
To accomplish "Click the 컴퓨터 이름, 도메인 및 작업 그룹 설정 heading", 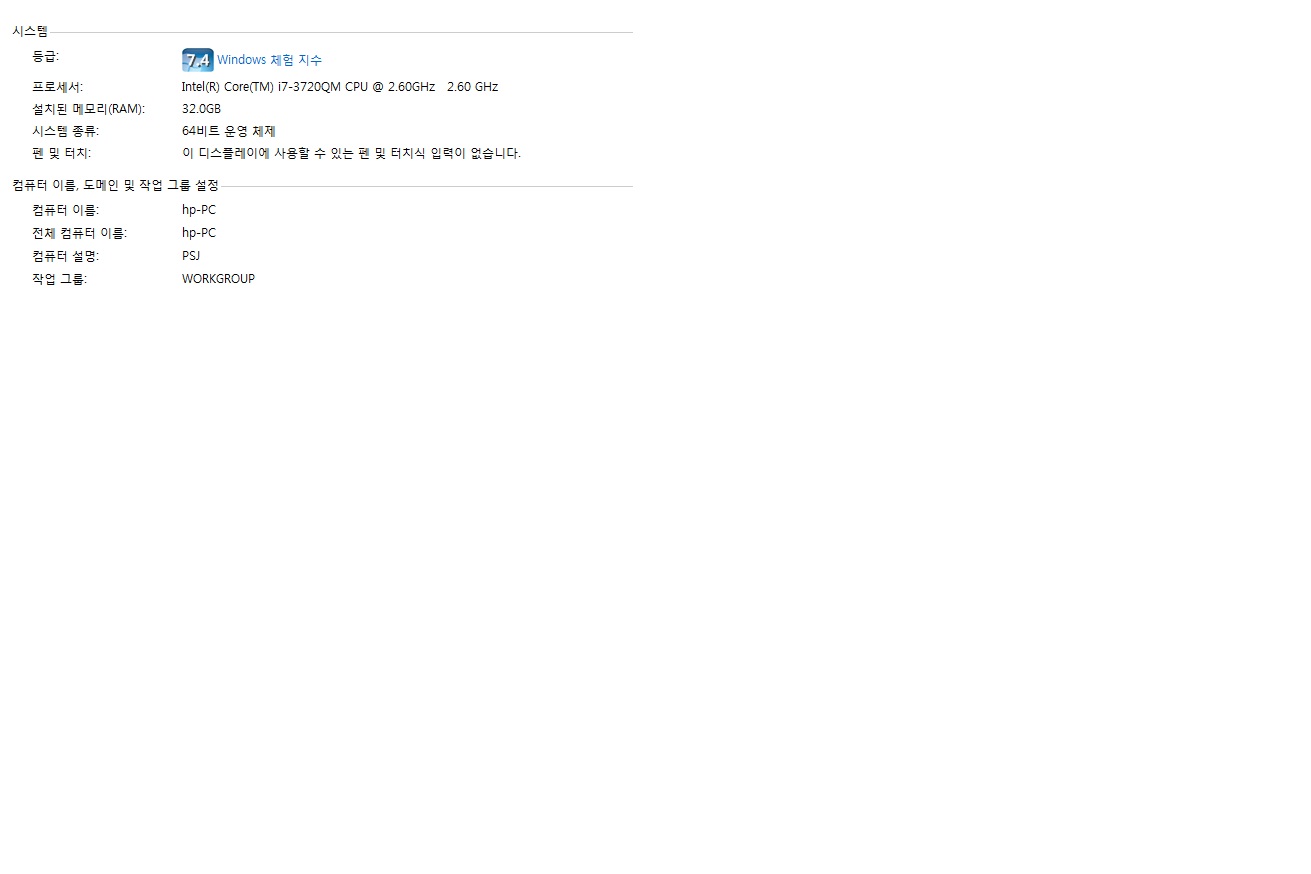I will click(x=116, y=186).
